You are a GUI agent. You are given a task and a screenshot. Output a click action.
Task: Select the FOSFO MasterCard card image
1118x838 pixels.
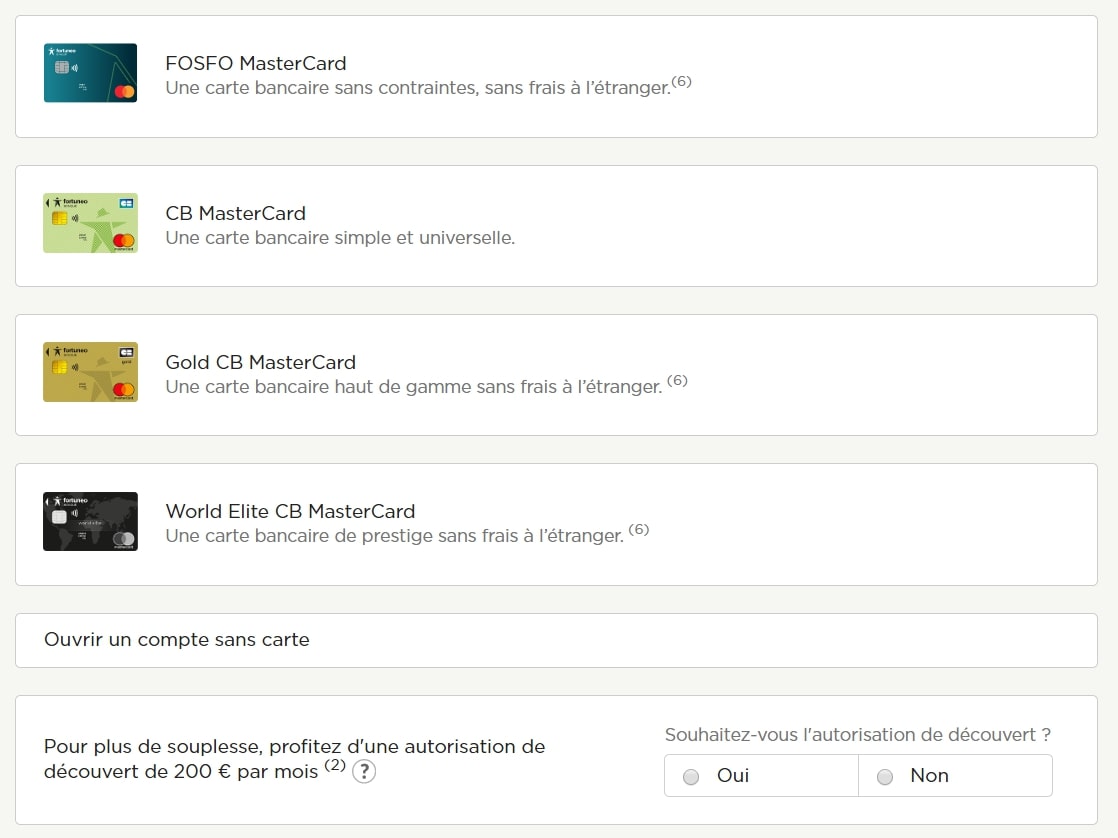91,73
